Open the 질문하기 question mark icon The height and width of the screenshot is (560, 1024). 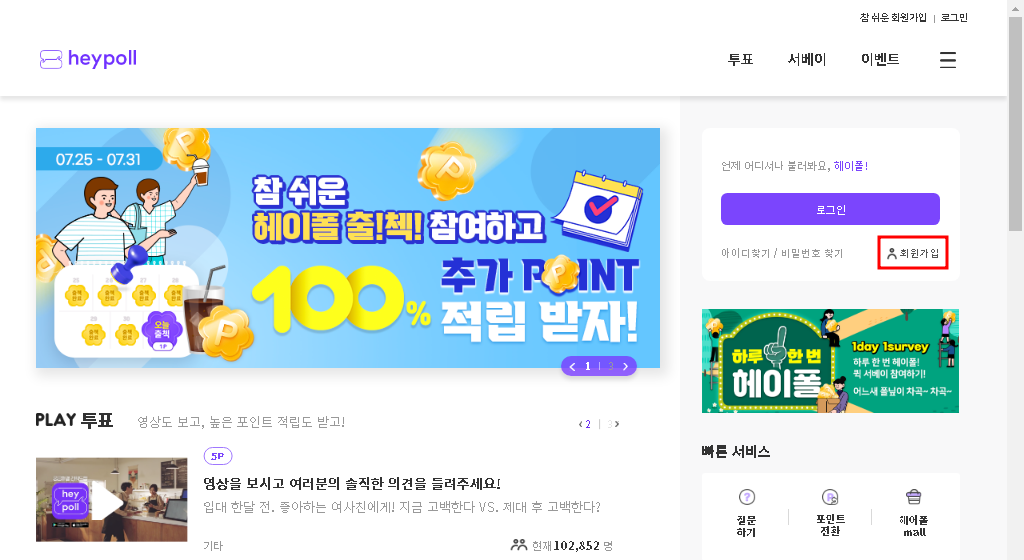tap(746, 497)
